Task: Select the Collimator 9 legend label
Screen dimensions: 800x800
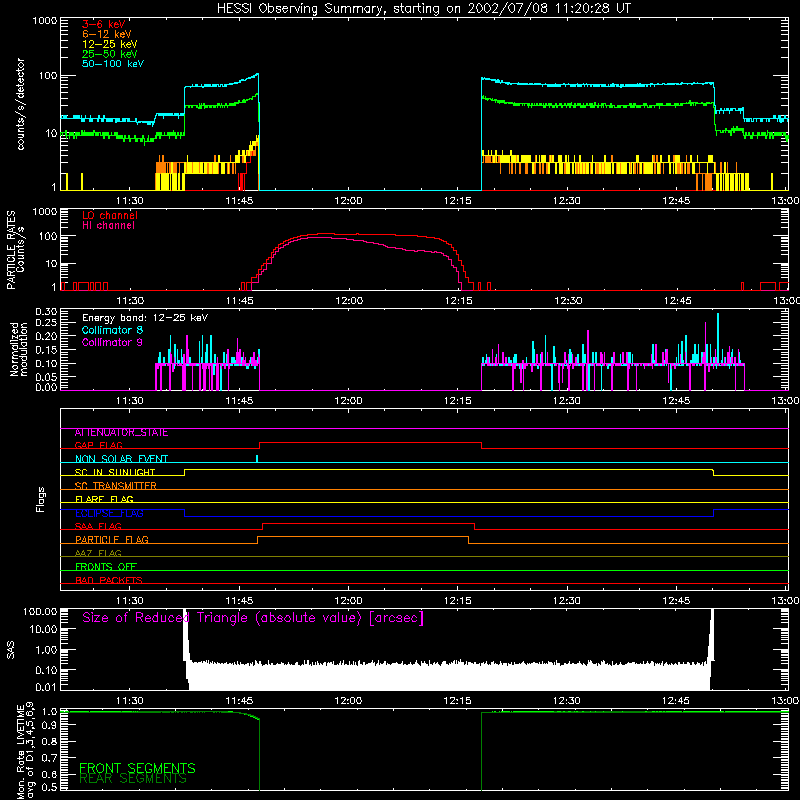Action: (112, 342)
